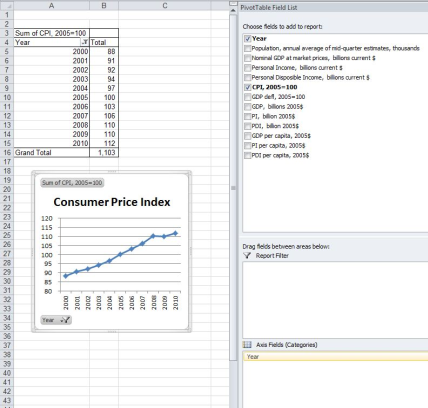The image size is (428, 408).
Task: Select value 103 in Total column
Action: click(x=104, y=107)
